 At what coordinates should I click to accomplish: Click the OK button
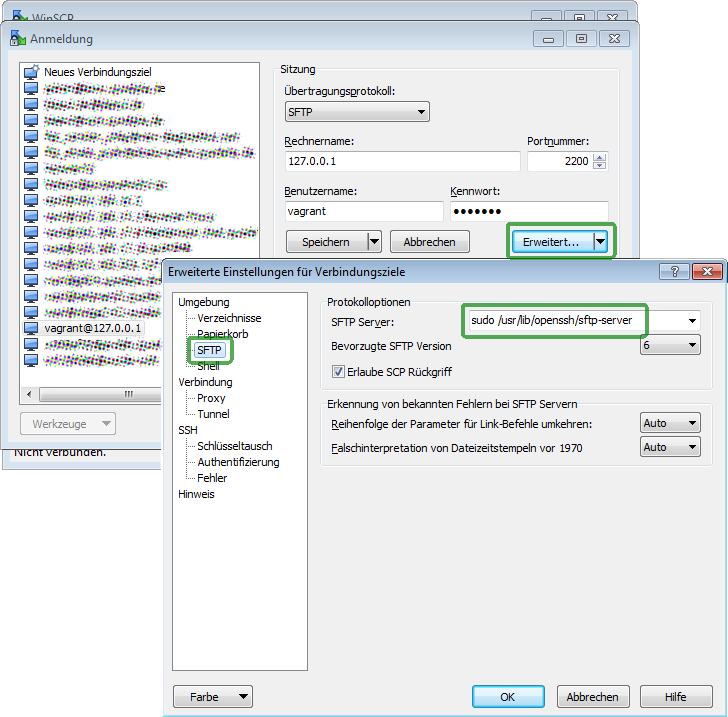pos(508,697)
